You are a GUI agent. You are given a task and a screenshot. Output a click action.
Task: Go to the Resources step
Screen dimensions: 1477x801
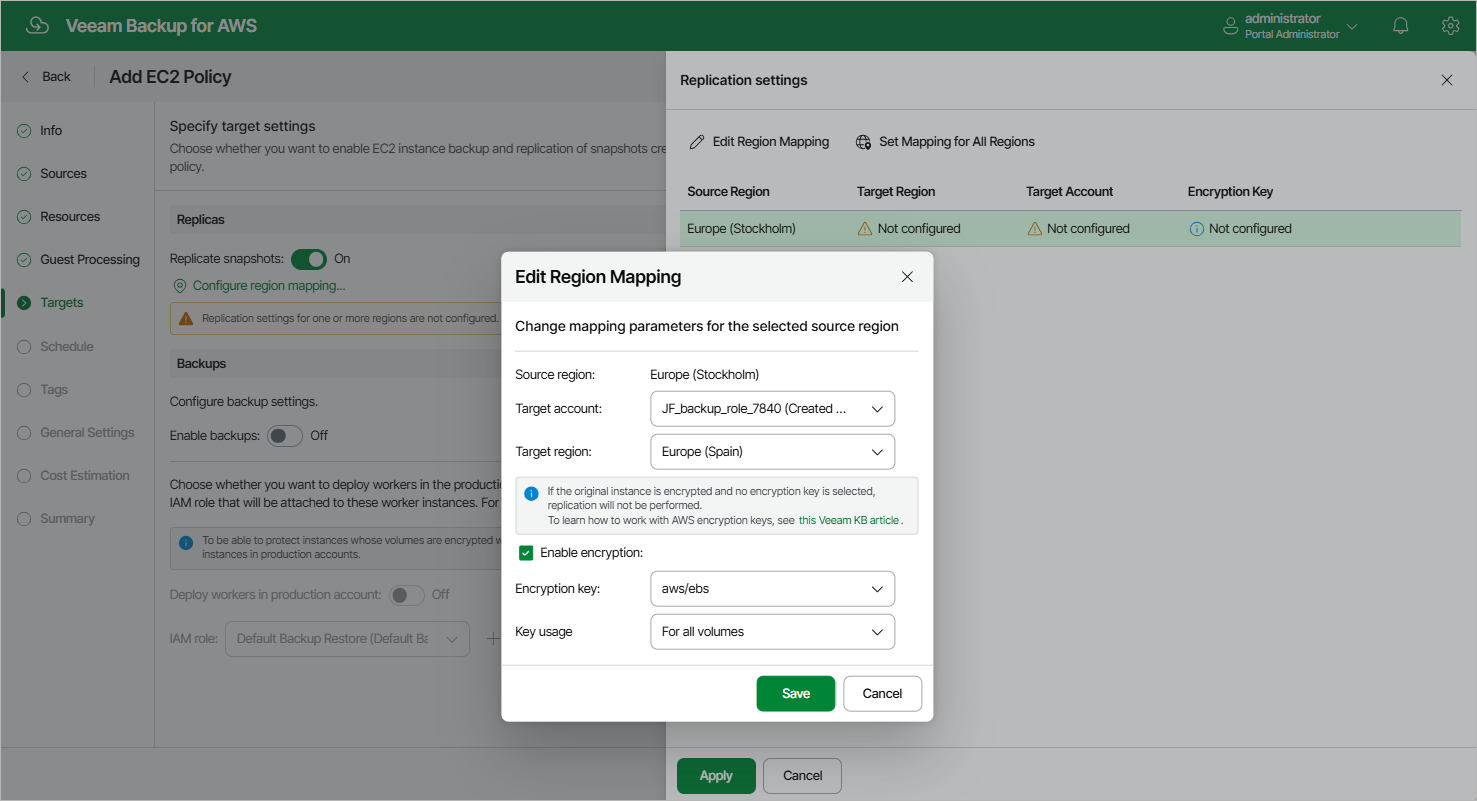coord(70,217)
